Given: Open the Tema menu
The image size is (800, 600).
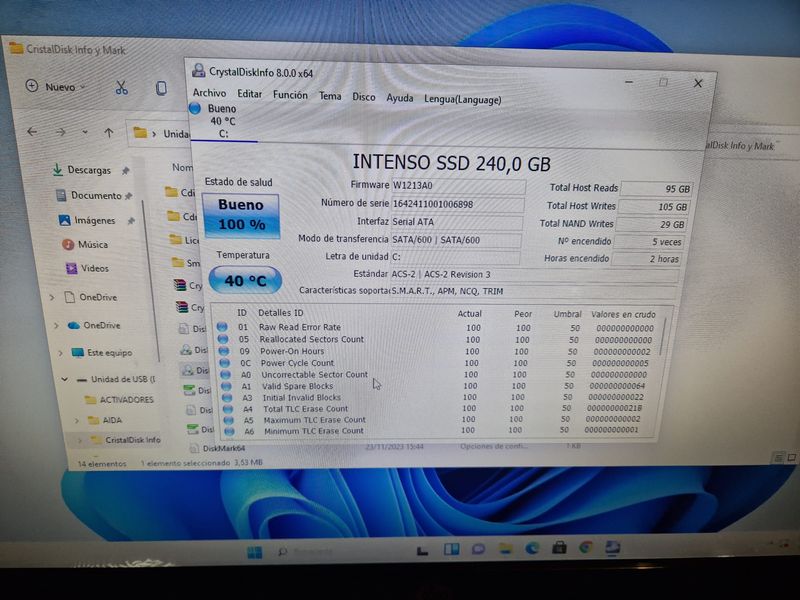Looking at the screenshot, I should (x=330, y=96).
